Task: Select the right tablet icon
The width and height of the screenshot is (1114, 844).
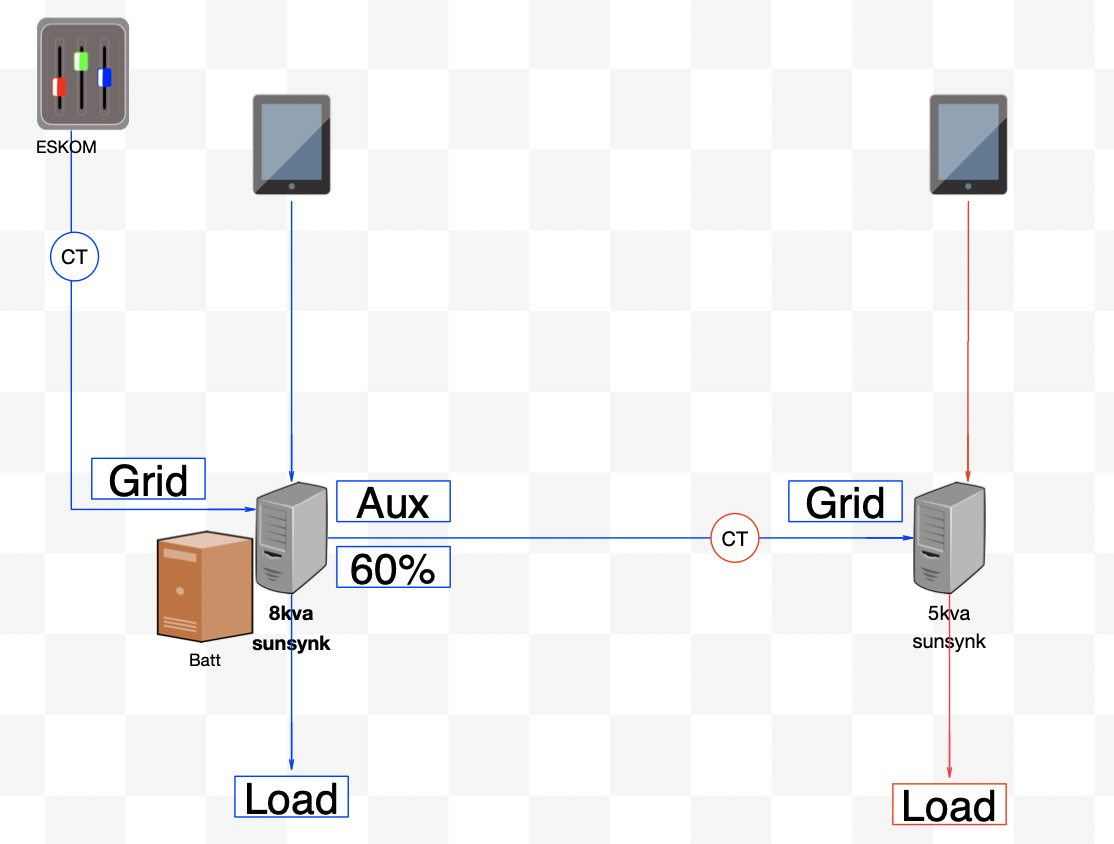Action: (968, 144)
